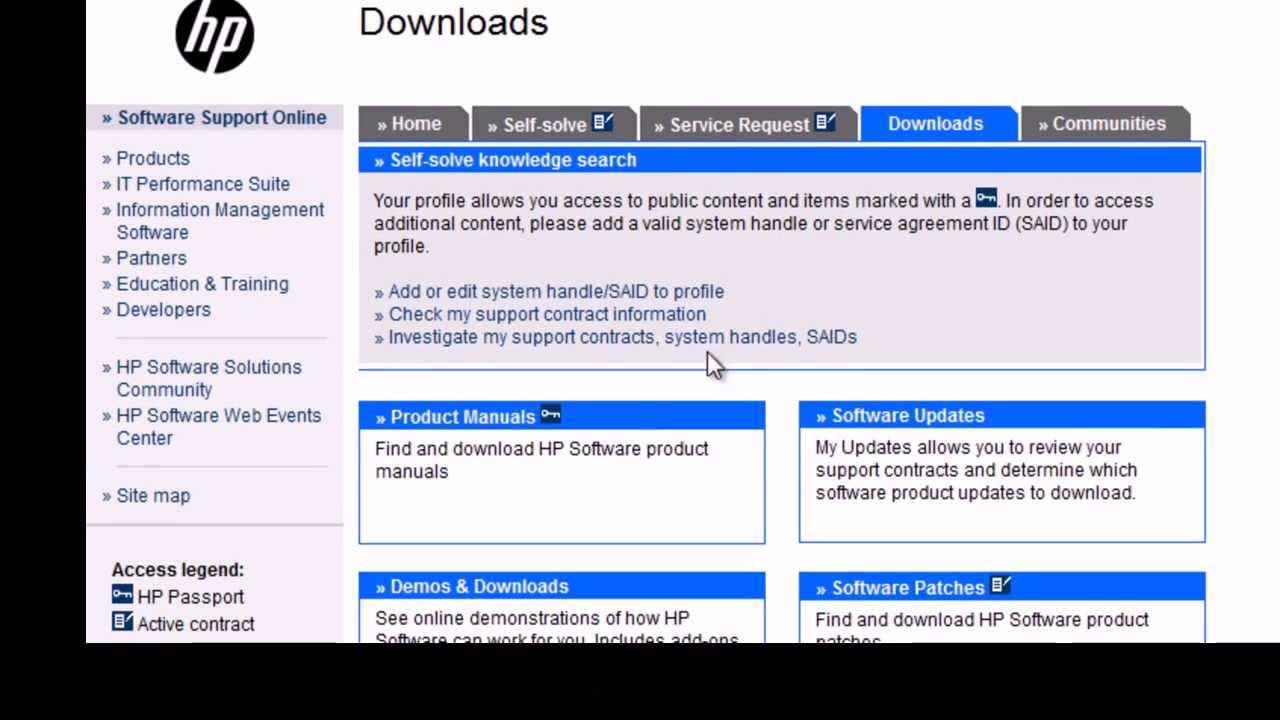The height and width of the screenshot is (720, 1280).
Task: Click the contract icon on Self-solve tab
Action: coord(602,122)
